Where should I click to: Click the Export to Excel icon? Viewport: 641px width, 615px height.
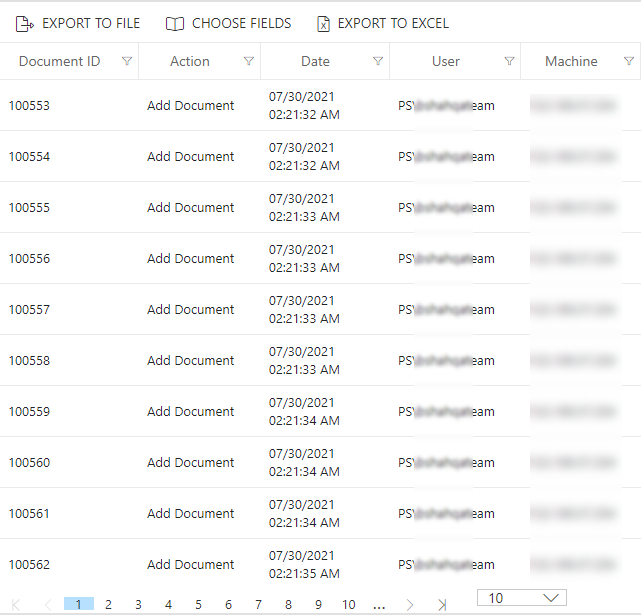click(x=323, y=23)
